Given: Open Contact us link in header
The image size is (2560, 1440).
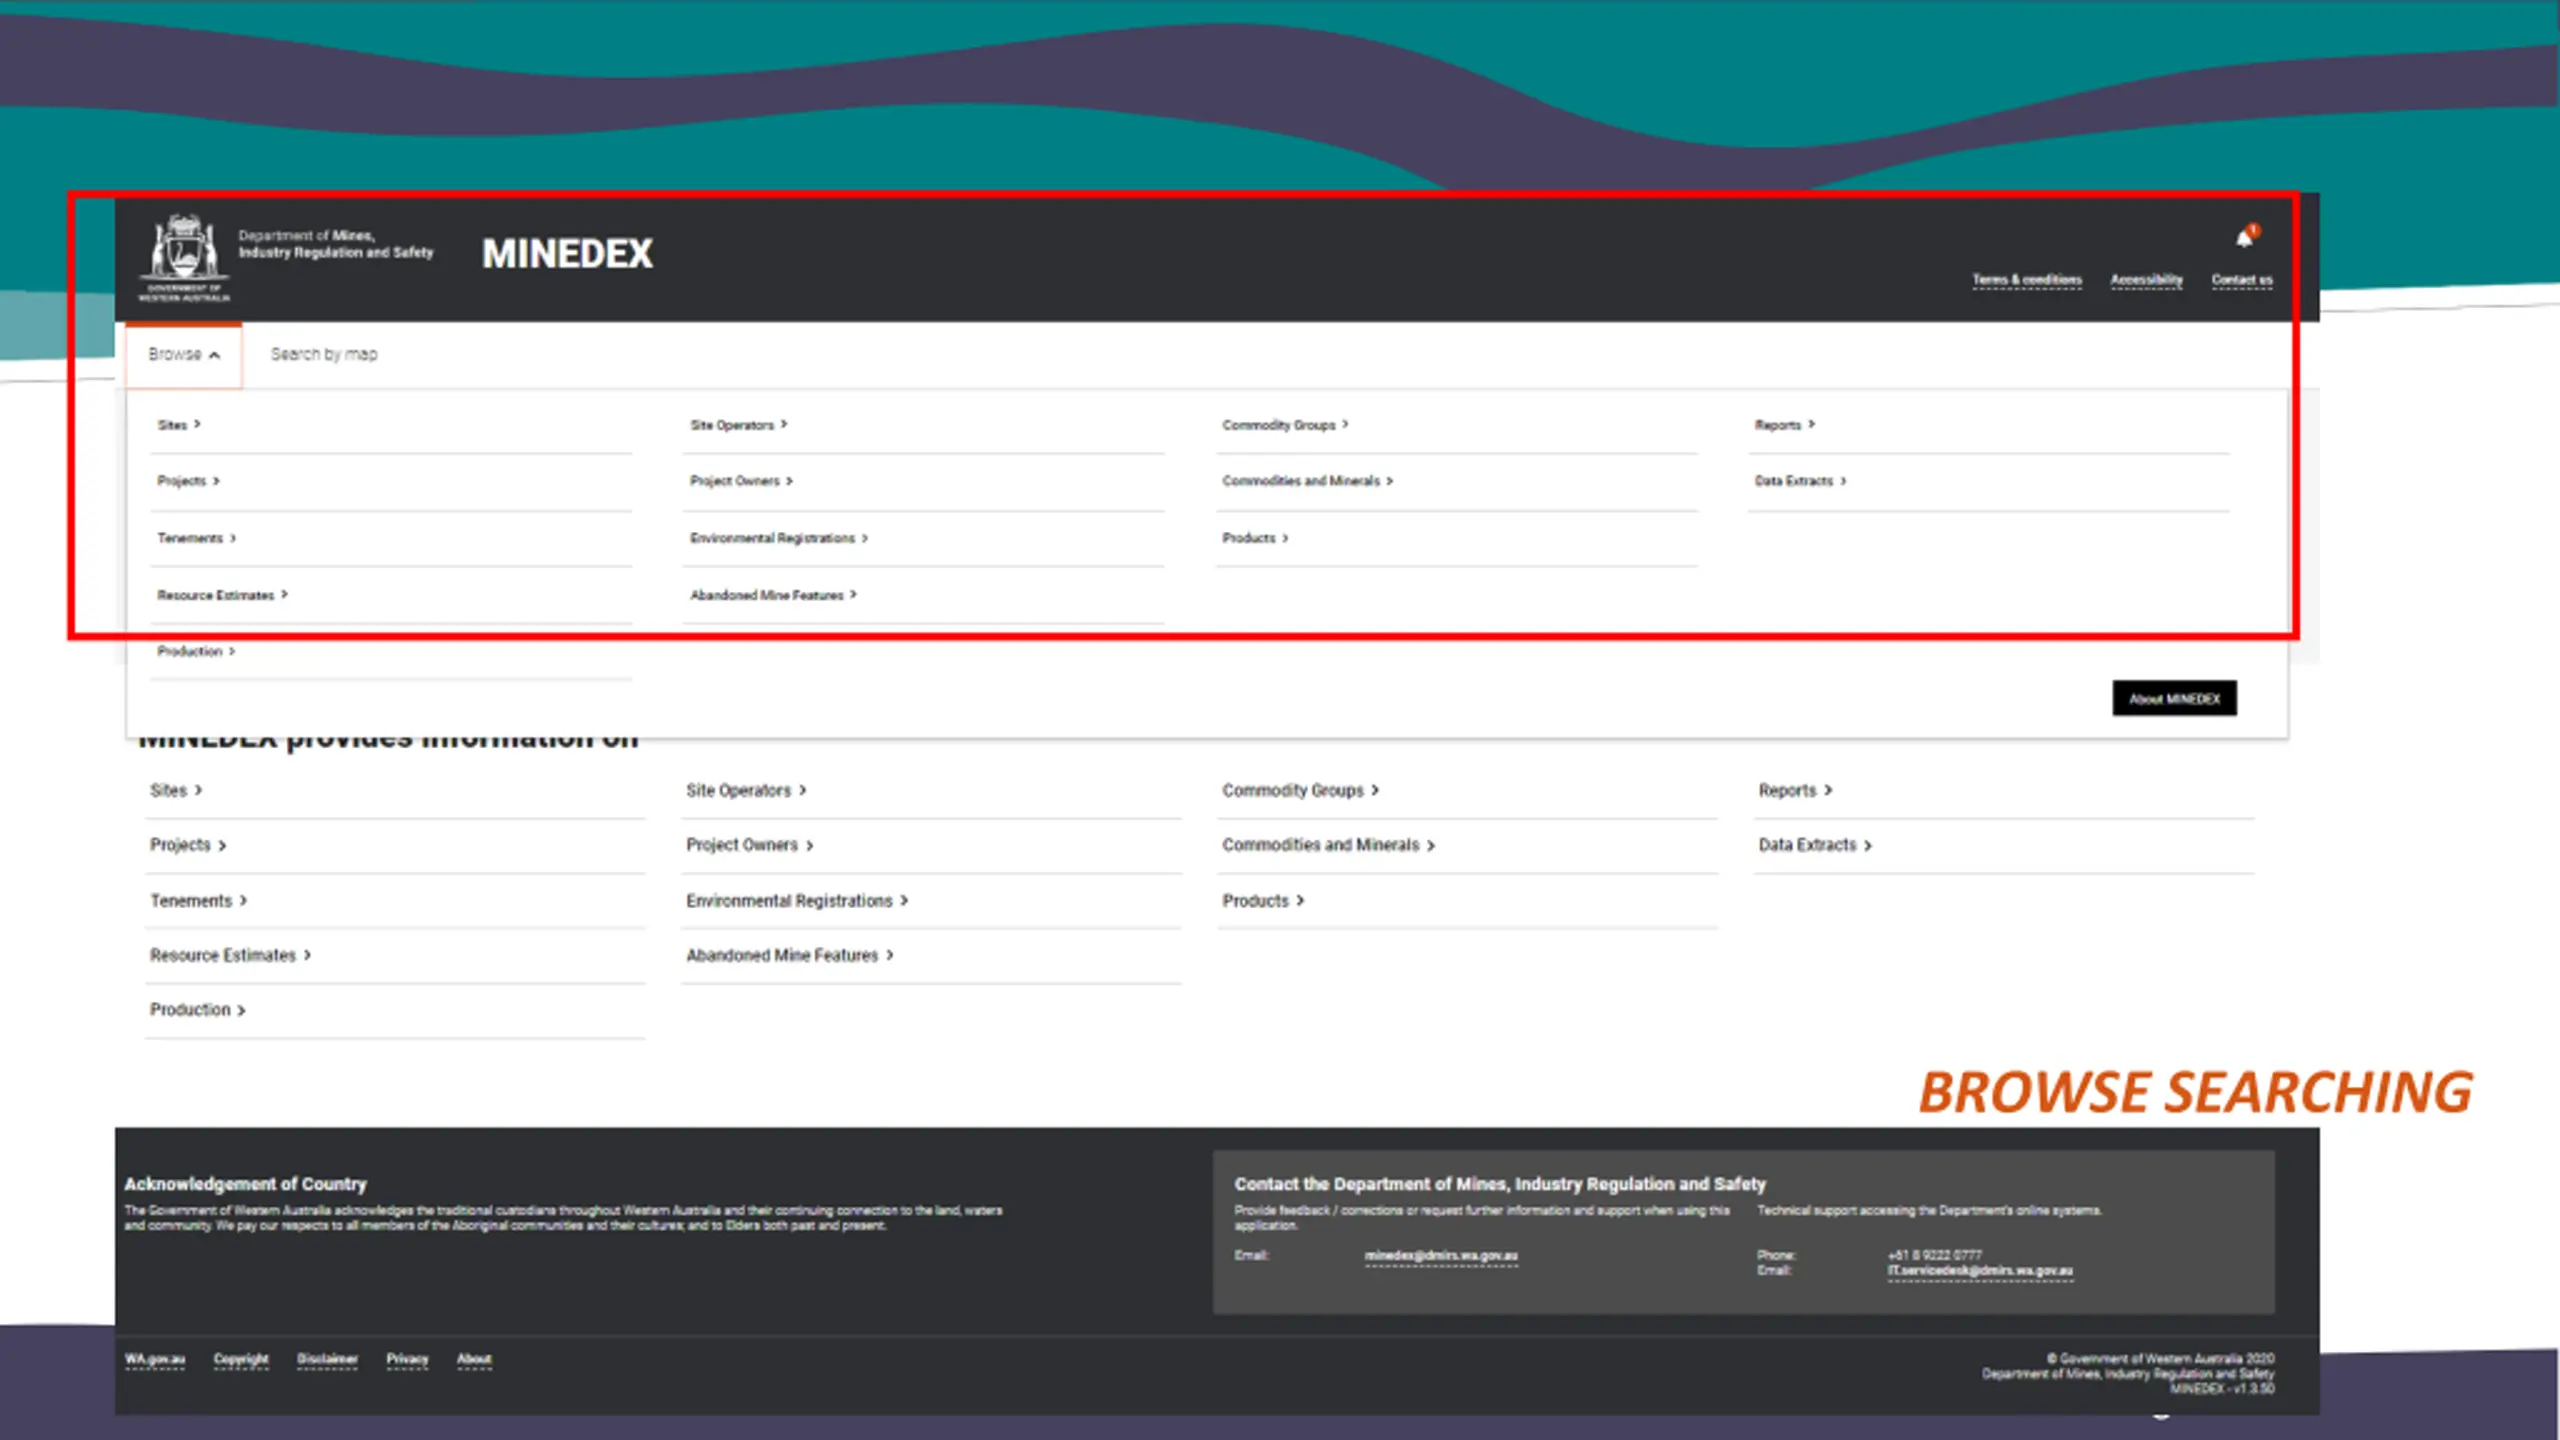Looking at the screenshot, I should (2242, 280).
